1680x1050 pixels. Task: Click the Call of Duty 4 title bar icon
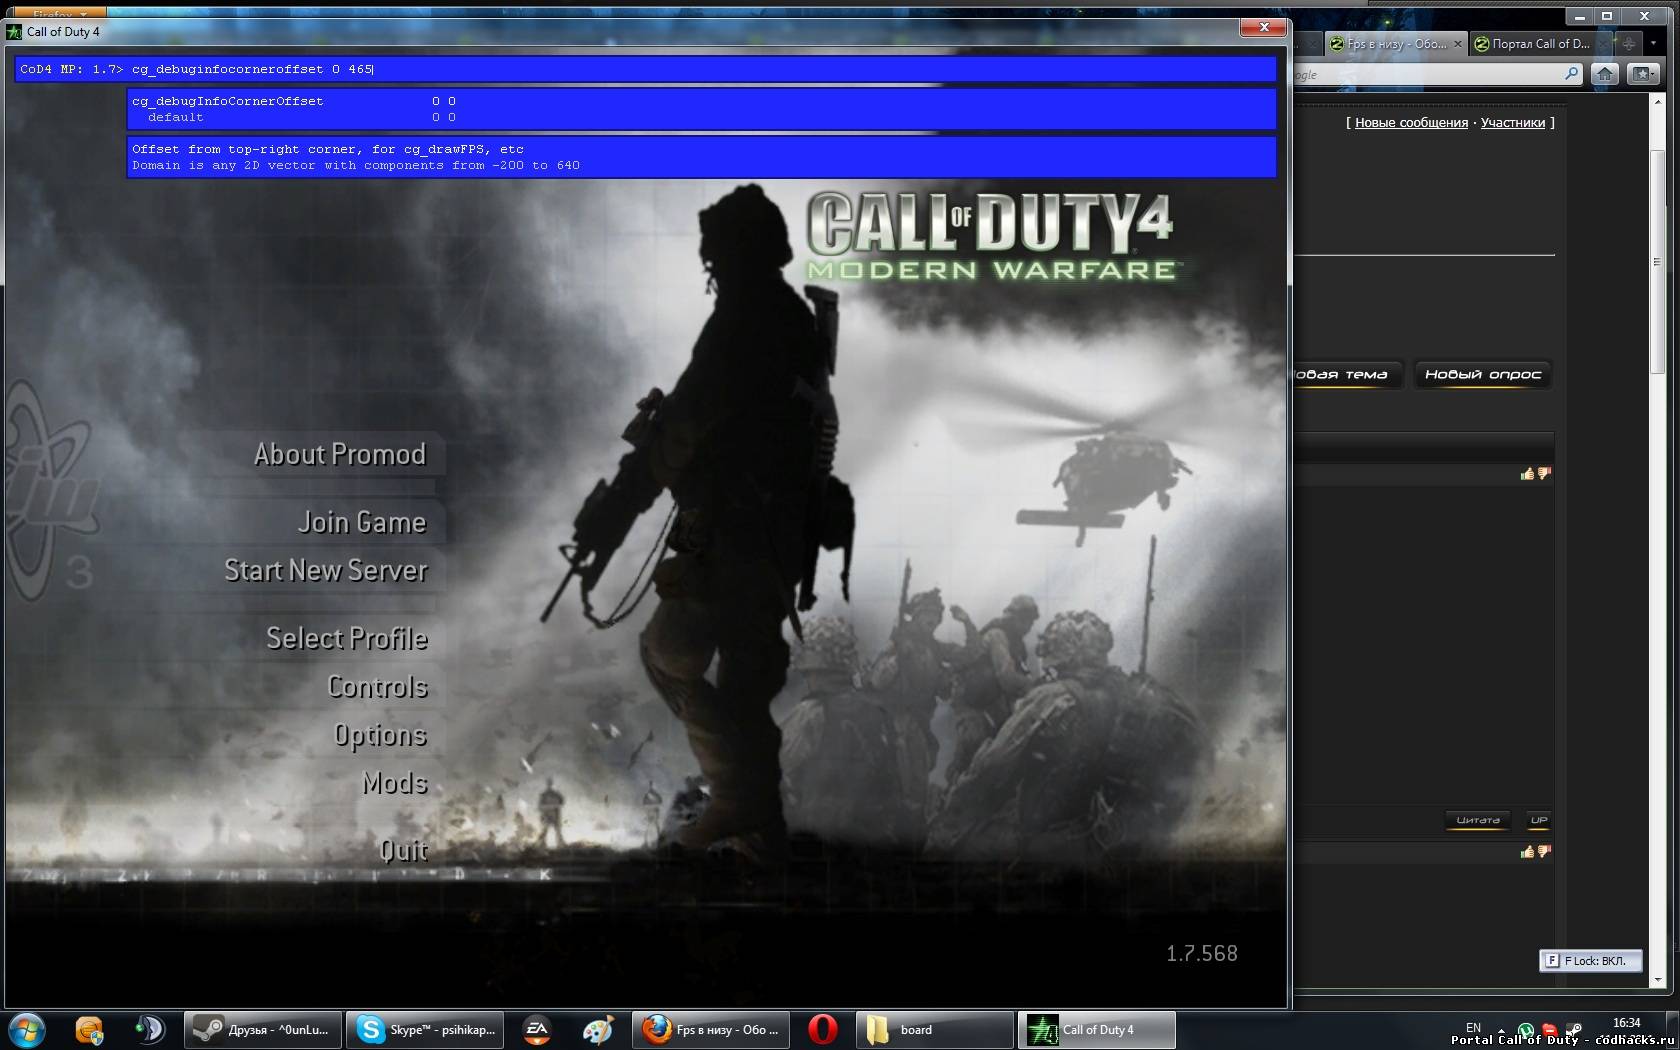point(14,32)
